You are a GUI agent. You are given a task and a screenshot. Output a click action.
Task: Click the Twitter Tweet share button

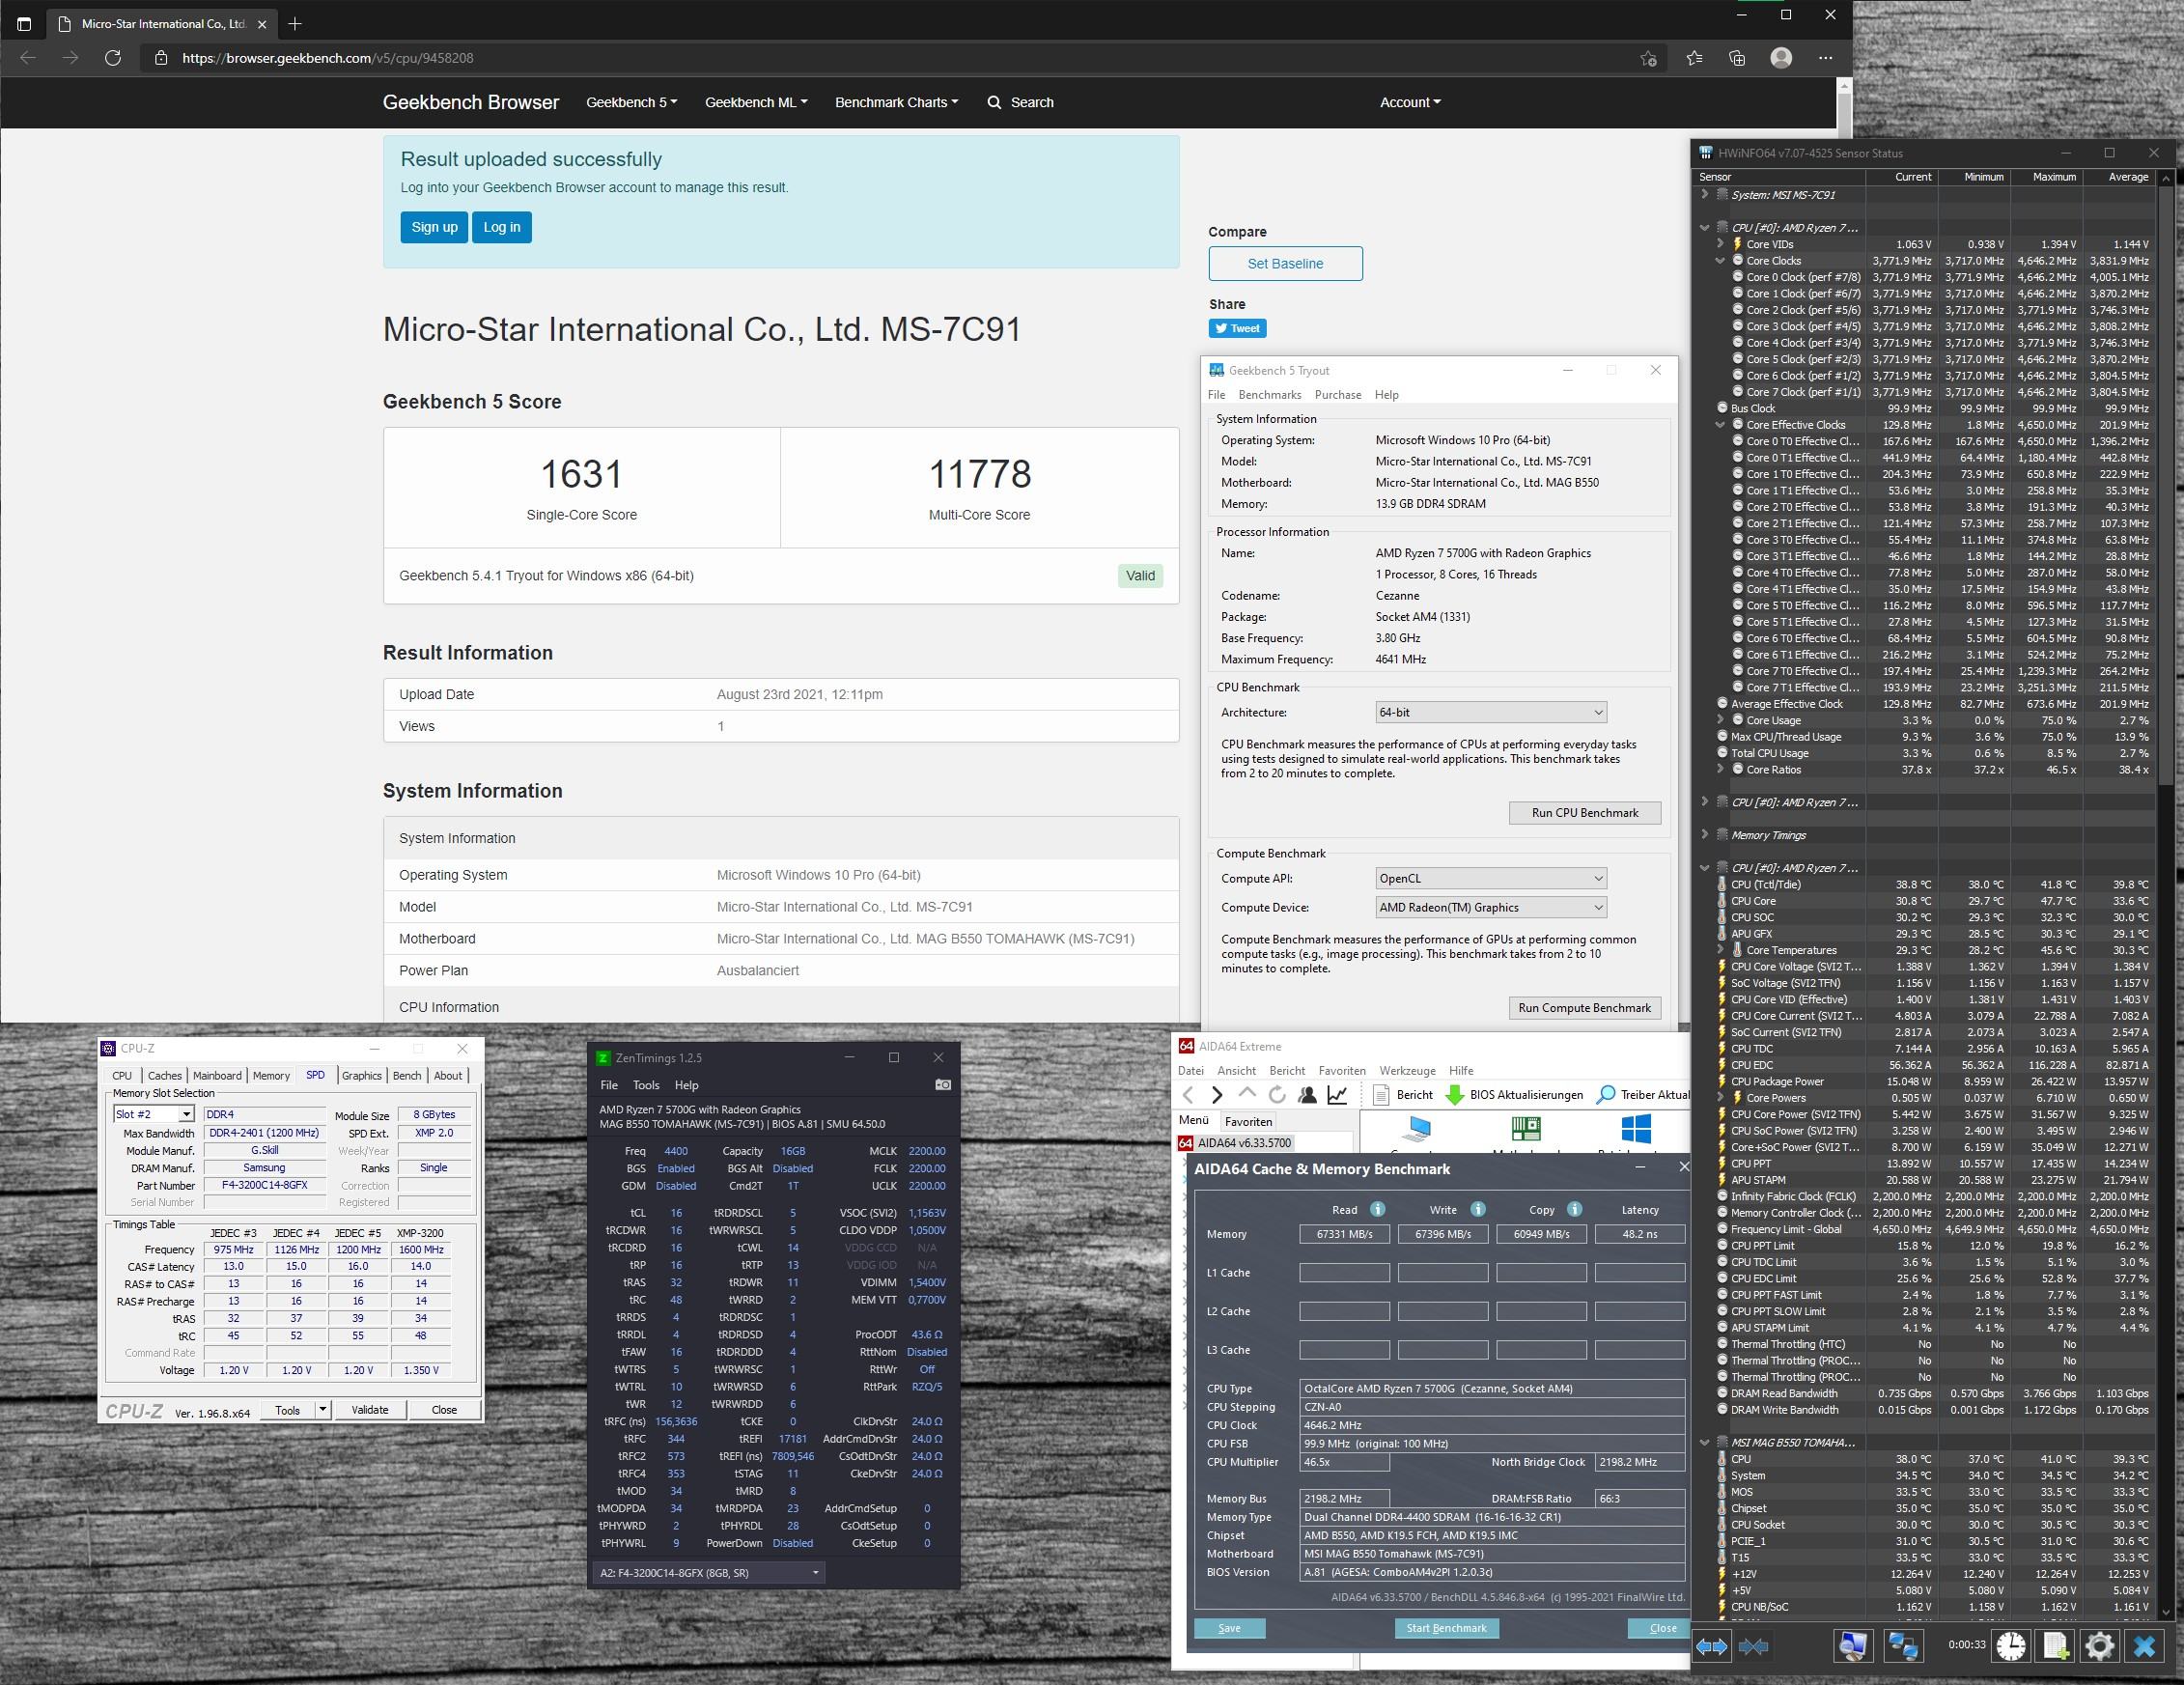[1237, 328]
